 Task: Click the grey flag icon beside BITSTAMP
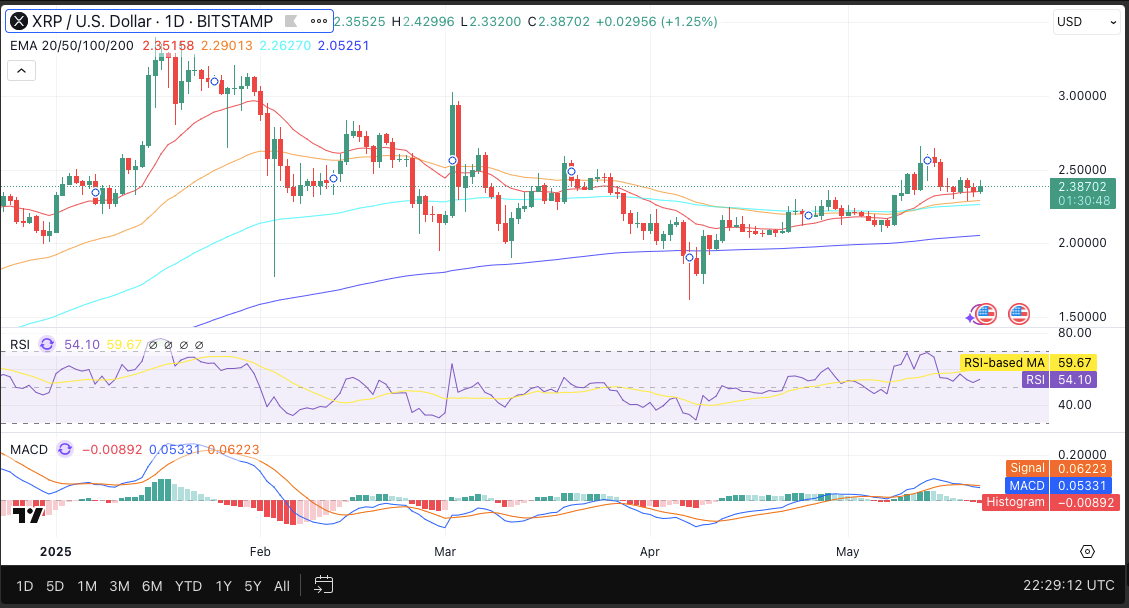point(292,22)
